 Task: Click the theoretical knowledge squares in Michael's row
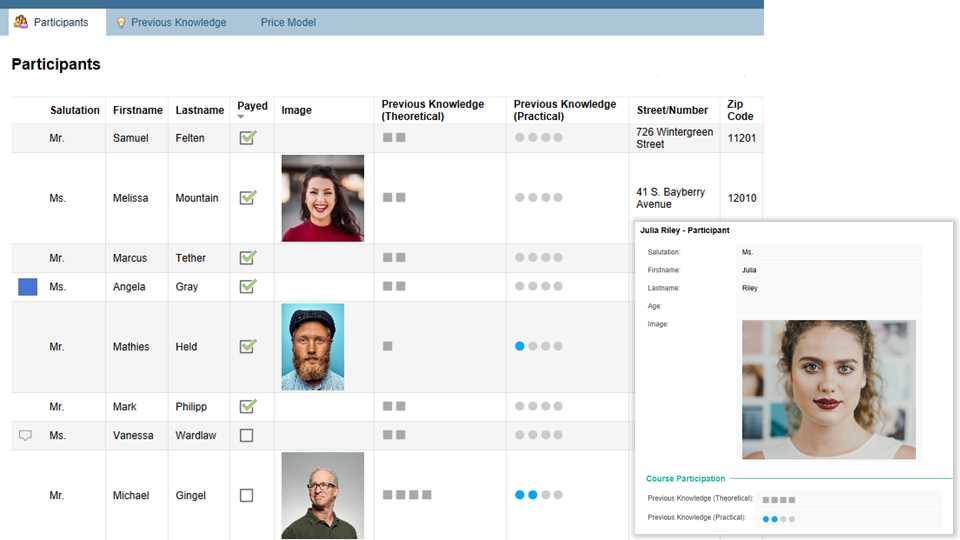407,495
